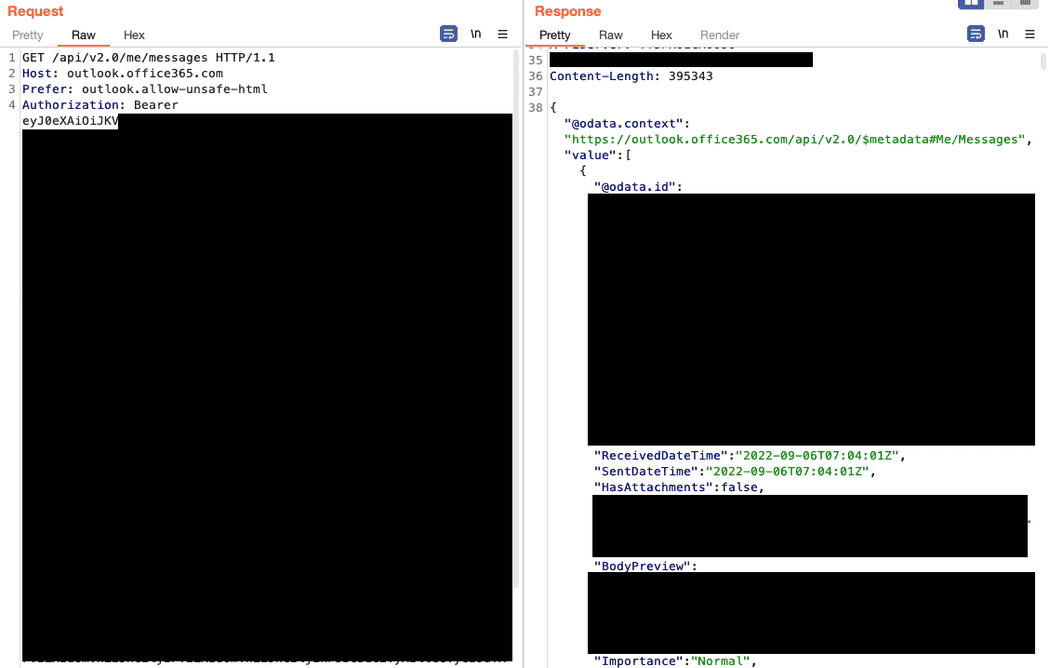Screen dimensions: 1050x668
Task: Click the '@odata.id' JSON key
Action: coord(638,187)
